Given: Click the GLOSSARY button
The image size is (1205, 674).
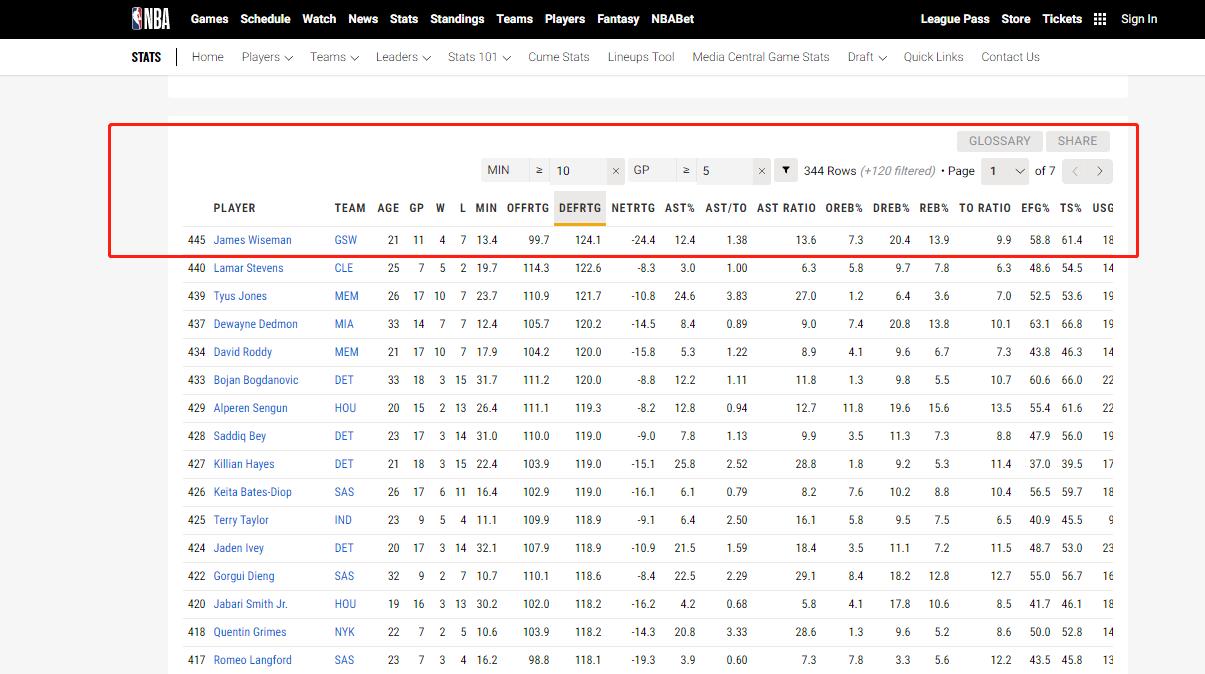Looking at the screenshot, I should [999, 141].
